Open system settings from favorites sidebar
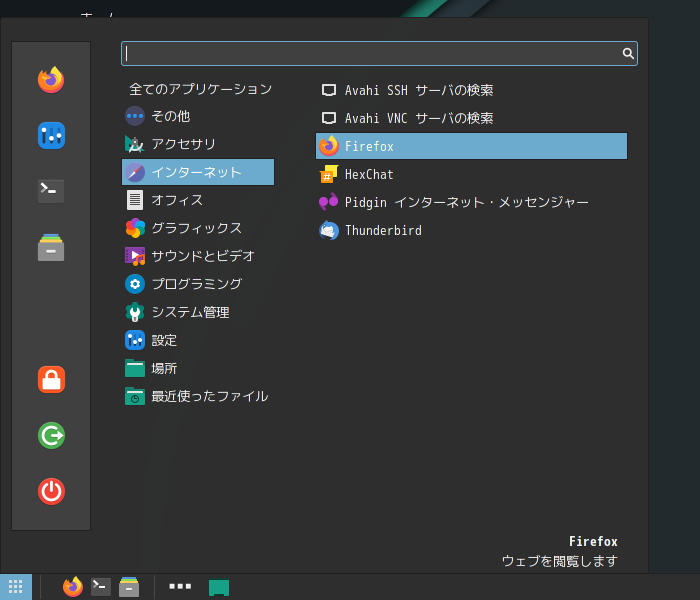700x600 pixels. (51, 136)
